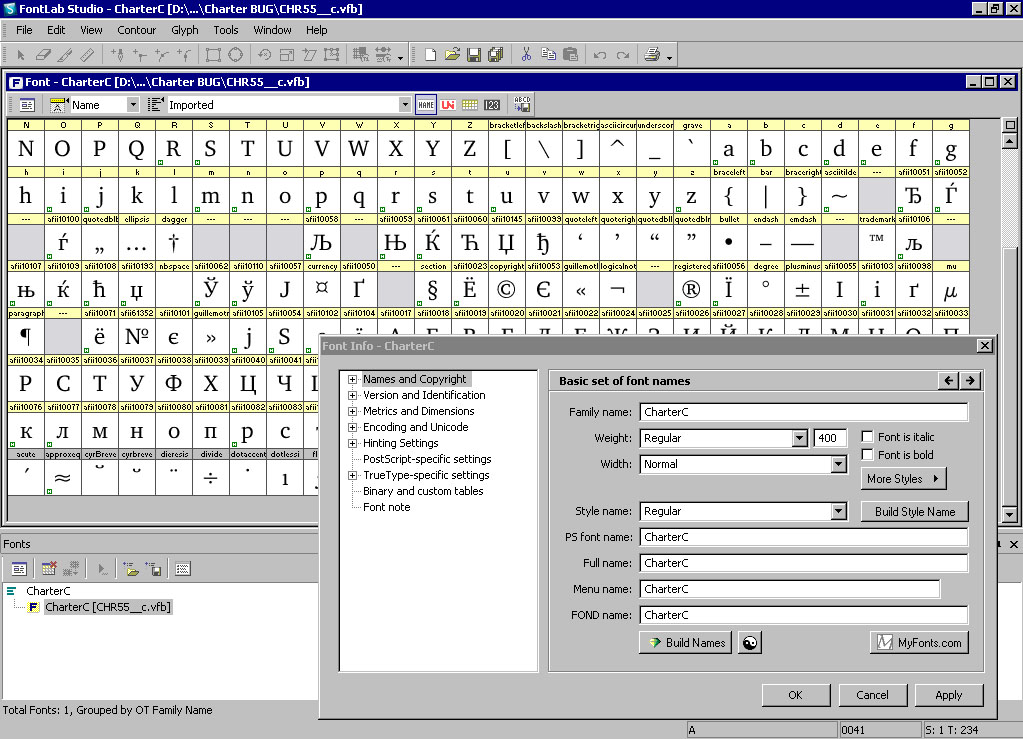Toggle the NAME glyph mode button

(426, 104)
